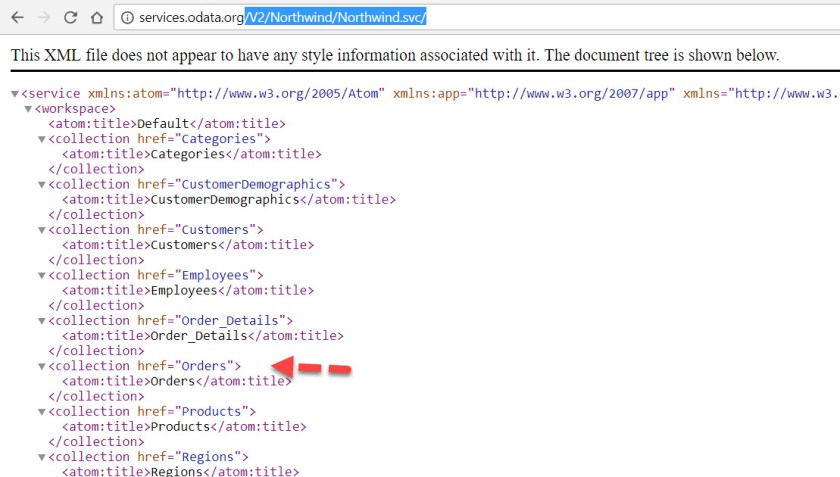840x477 pixels.
Task: Collapse the root service element
Action: (15, 94)
